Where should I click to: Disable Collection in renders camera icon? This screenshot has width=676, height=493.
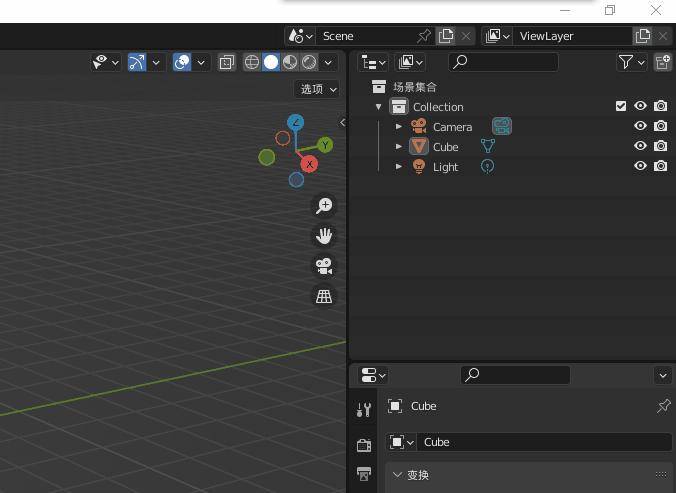click(660, 106)
